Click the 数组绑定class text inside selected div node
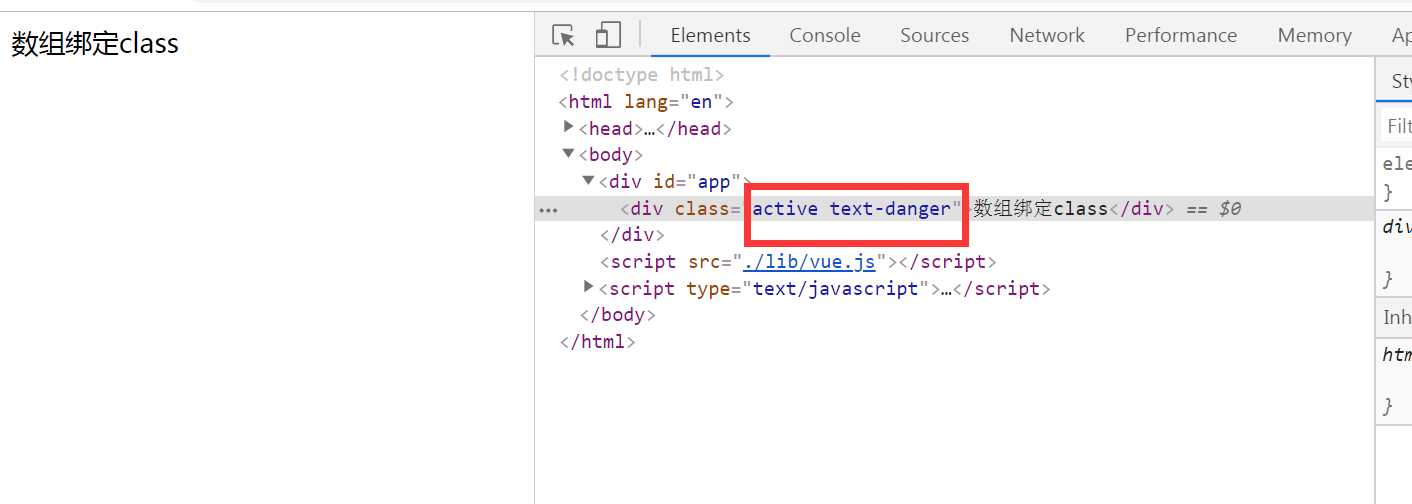 point(1040,209)
